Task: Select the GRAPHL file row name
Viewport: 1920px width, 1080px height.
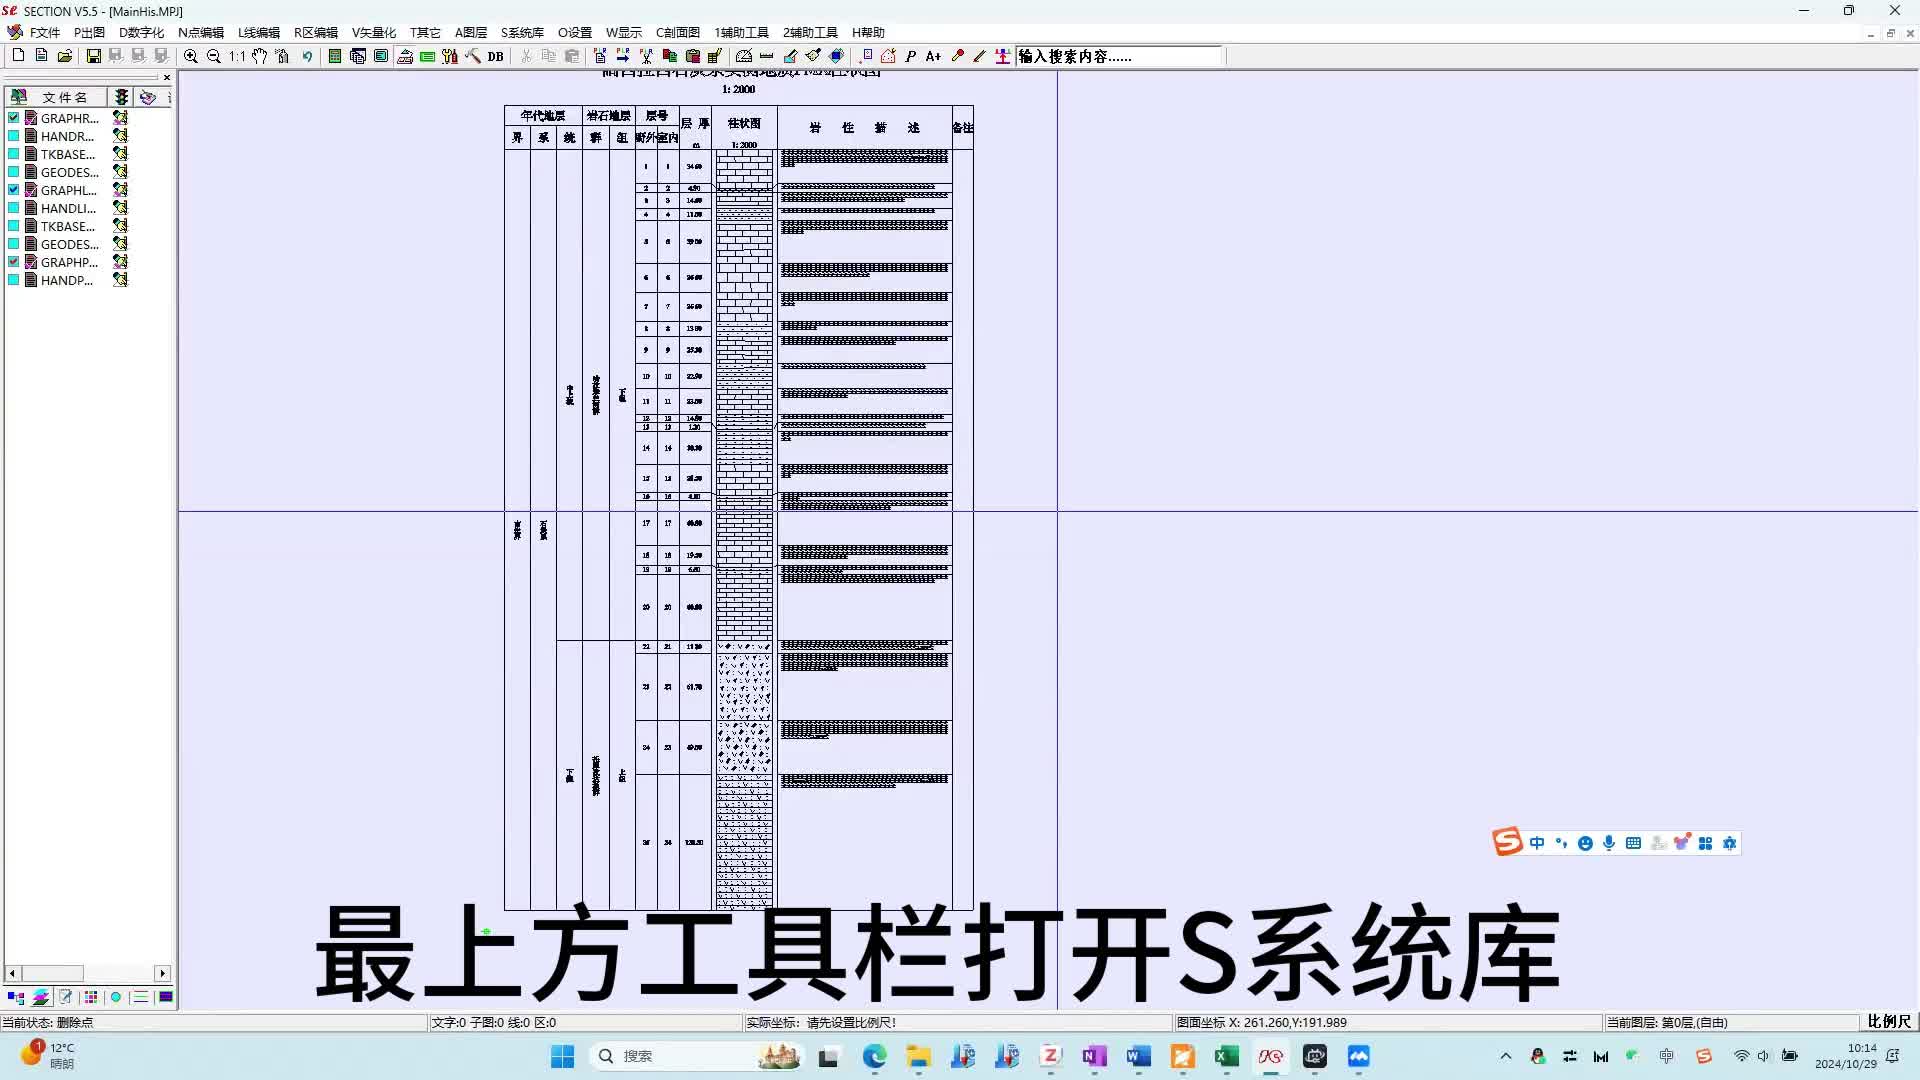Action: tap(69, 190)
